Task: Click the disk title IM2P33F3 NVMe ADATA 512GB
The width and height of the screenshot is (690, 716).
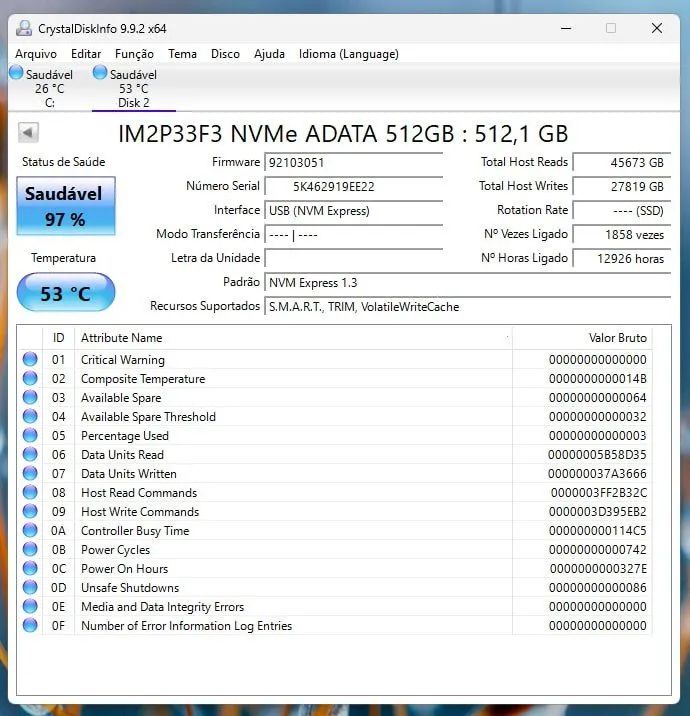Action: 343,134
